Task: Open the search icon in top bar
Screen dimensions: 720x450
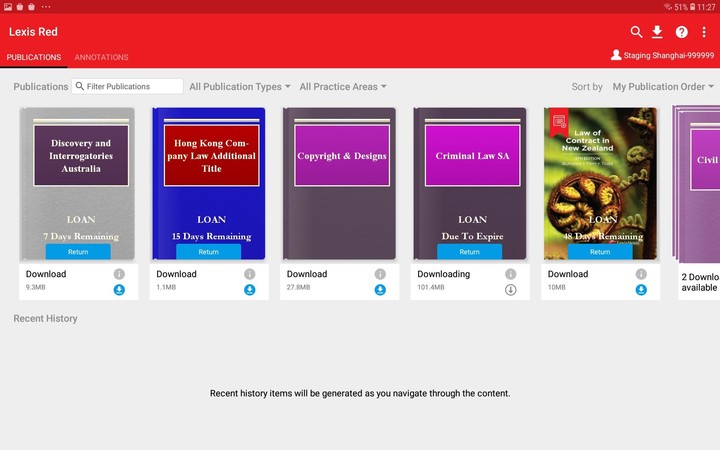Action: (636, 32)
